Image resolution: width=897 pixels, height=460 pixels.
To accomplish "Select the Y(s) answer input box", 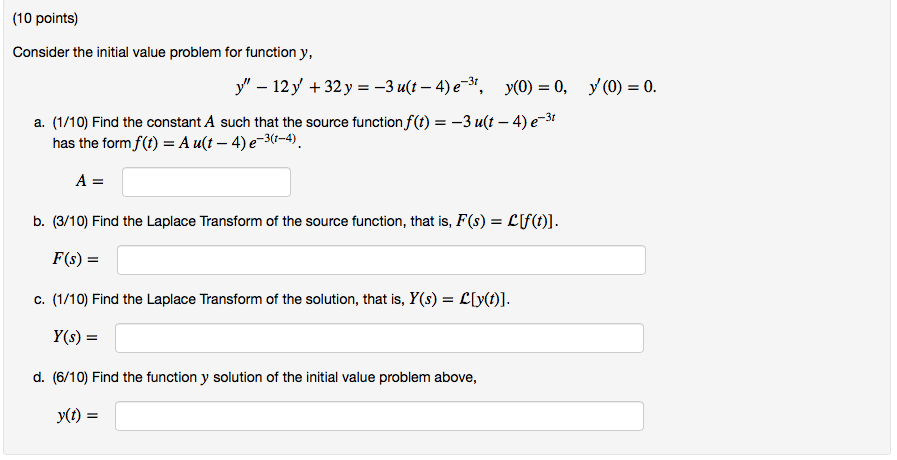I will 379,338.
